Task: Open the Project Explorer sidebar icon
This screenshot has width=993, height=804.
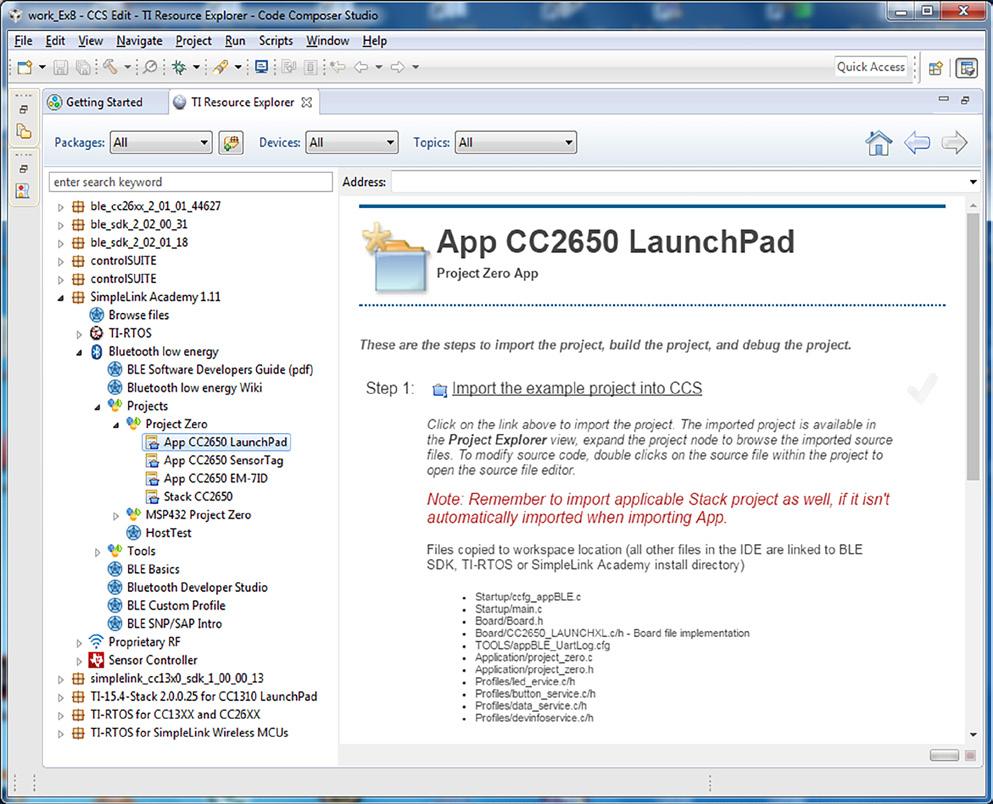Action: pyautogui.click(x=23, y=131)
